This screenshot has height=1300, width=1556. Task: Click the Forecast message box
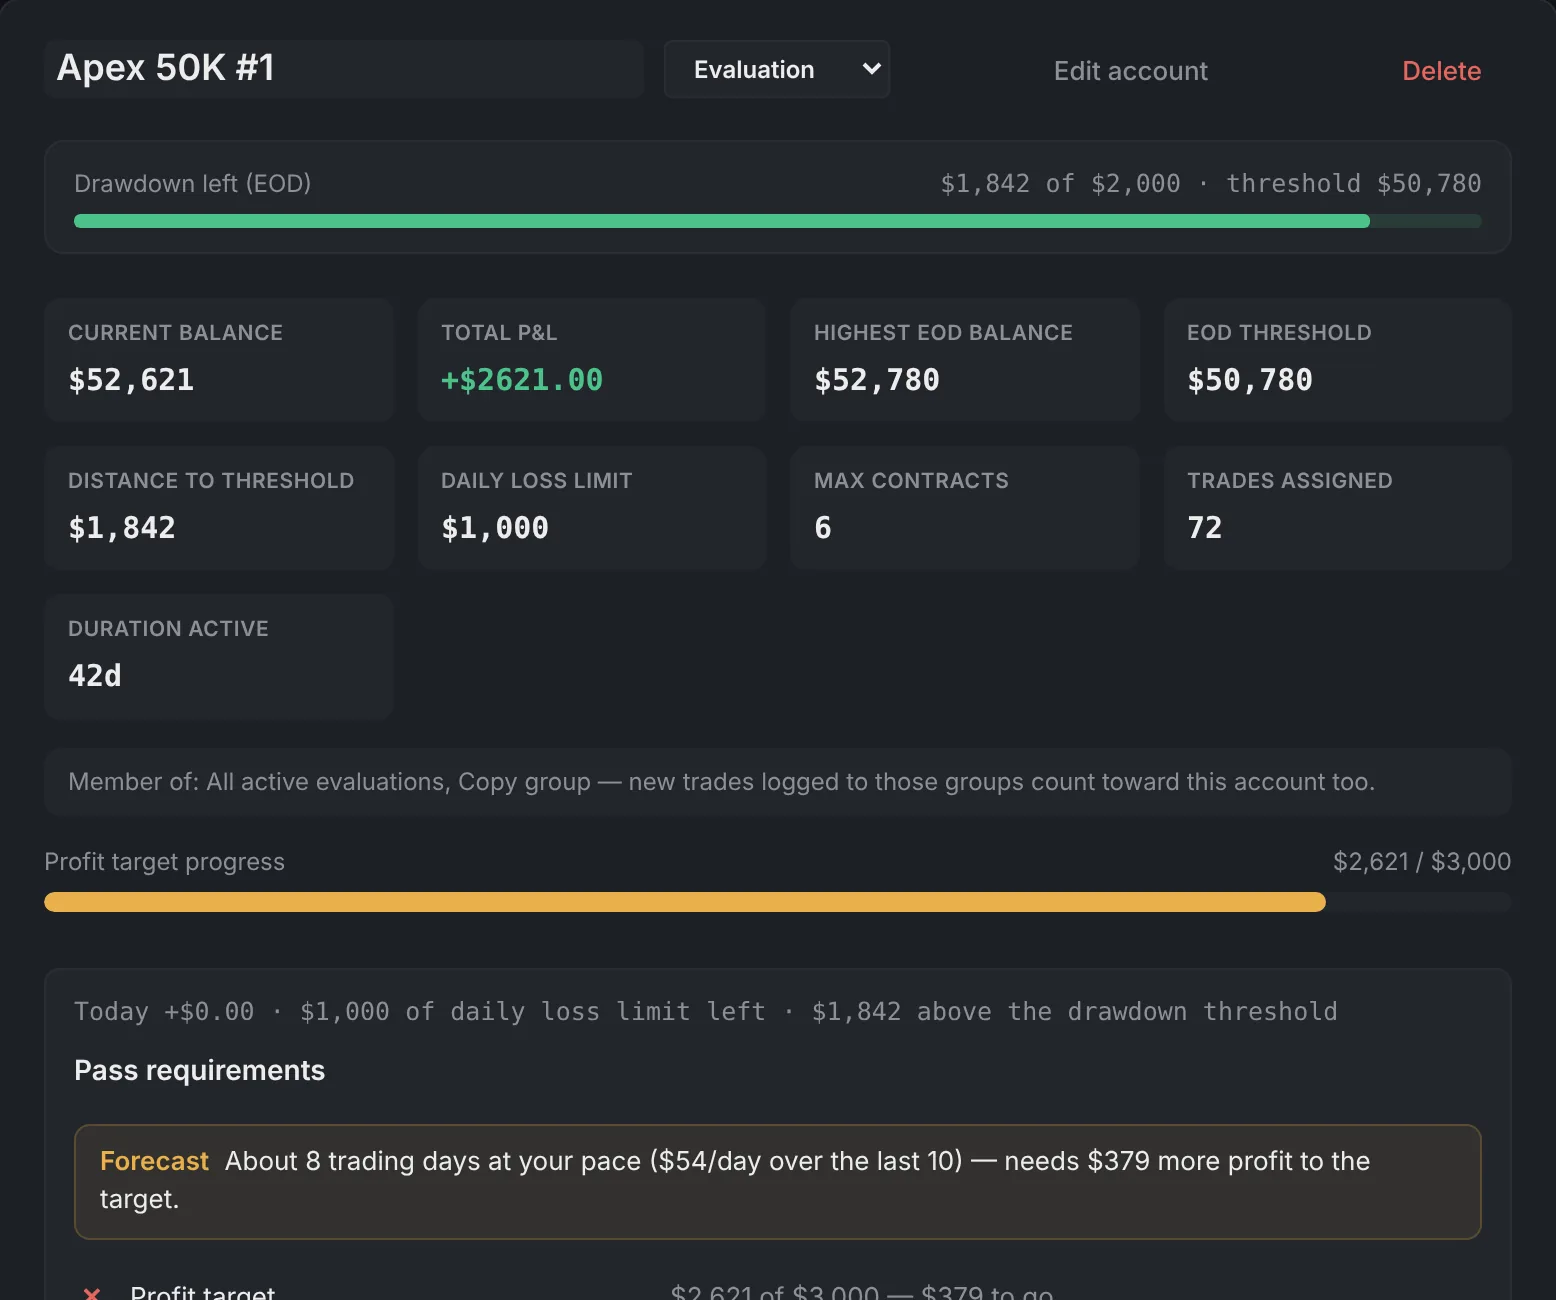pyautogui.click(x=778, y=1182)
